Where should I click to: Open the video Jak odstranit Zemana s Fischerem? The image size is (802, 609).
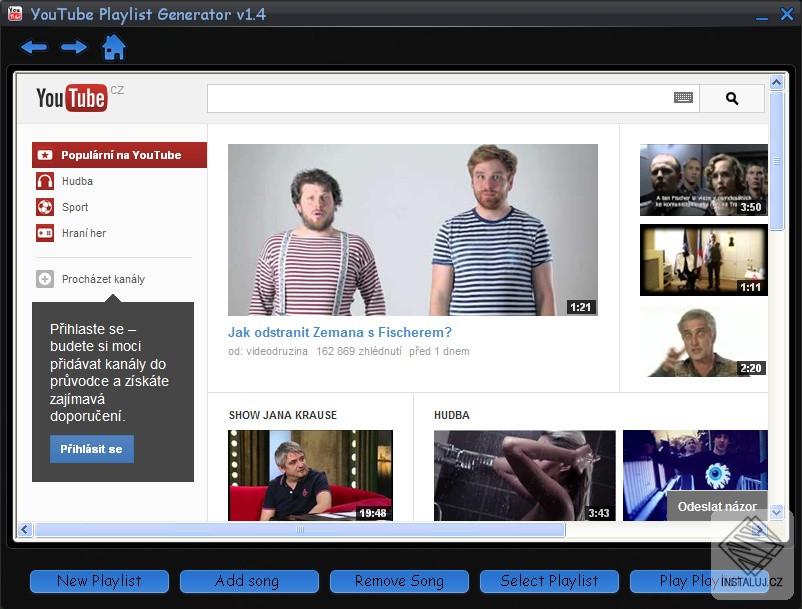(340, 332)
